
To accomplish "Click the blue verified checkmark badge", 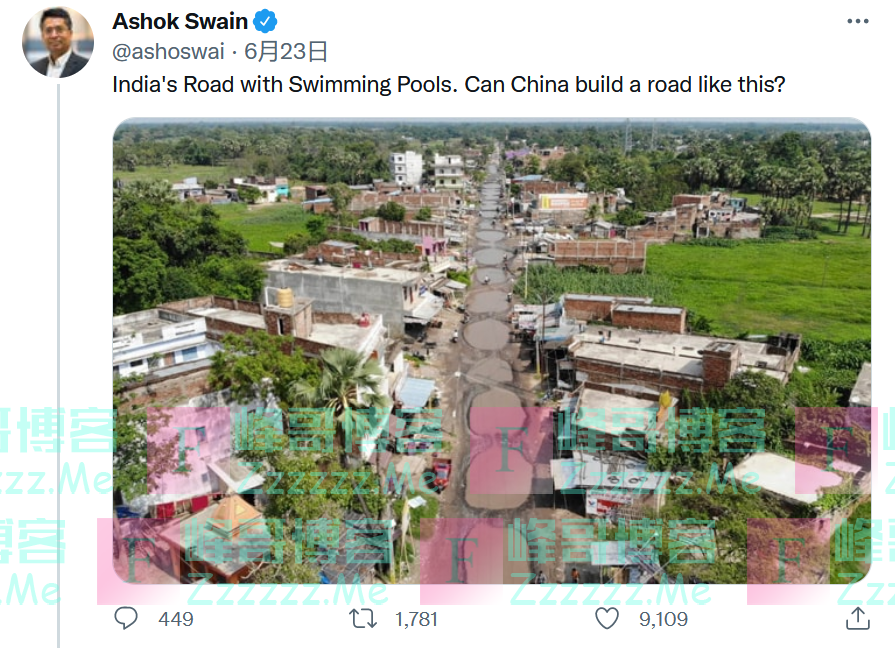I will (262, 20).
